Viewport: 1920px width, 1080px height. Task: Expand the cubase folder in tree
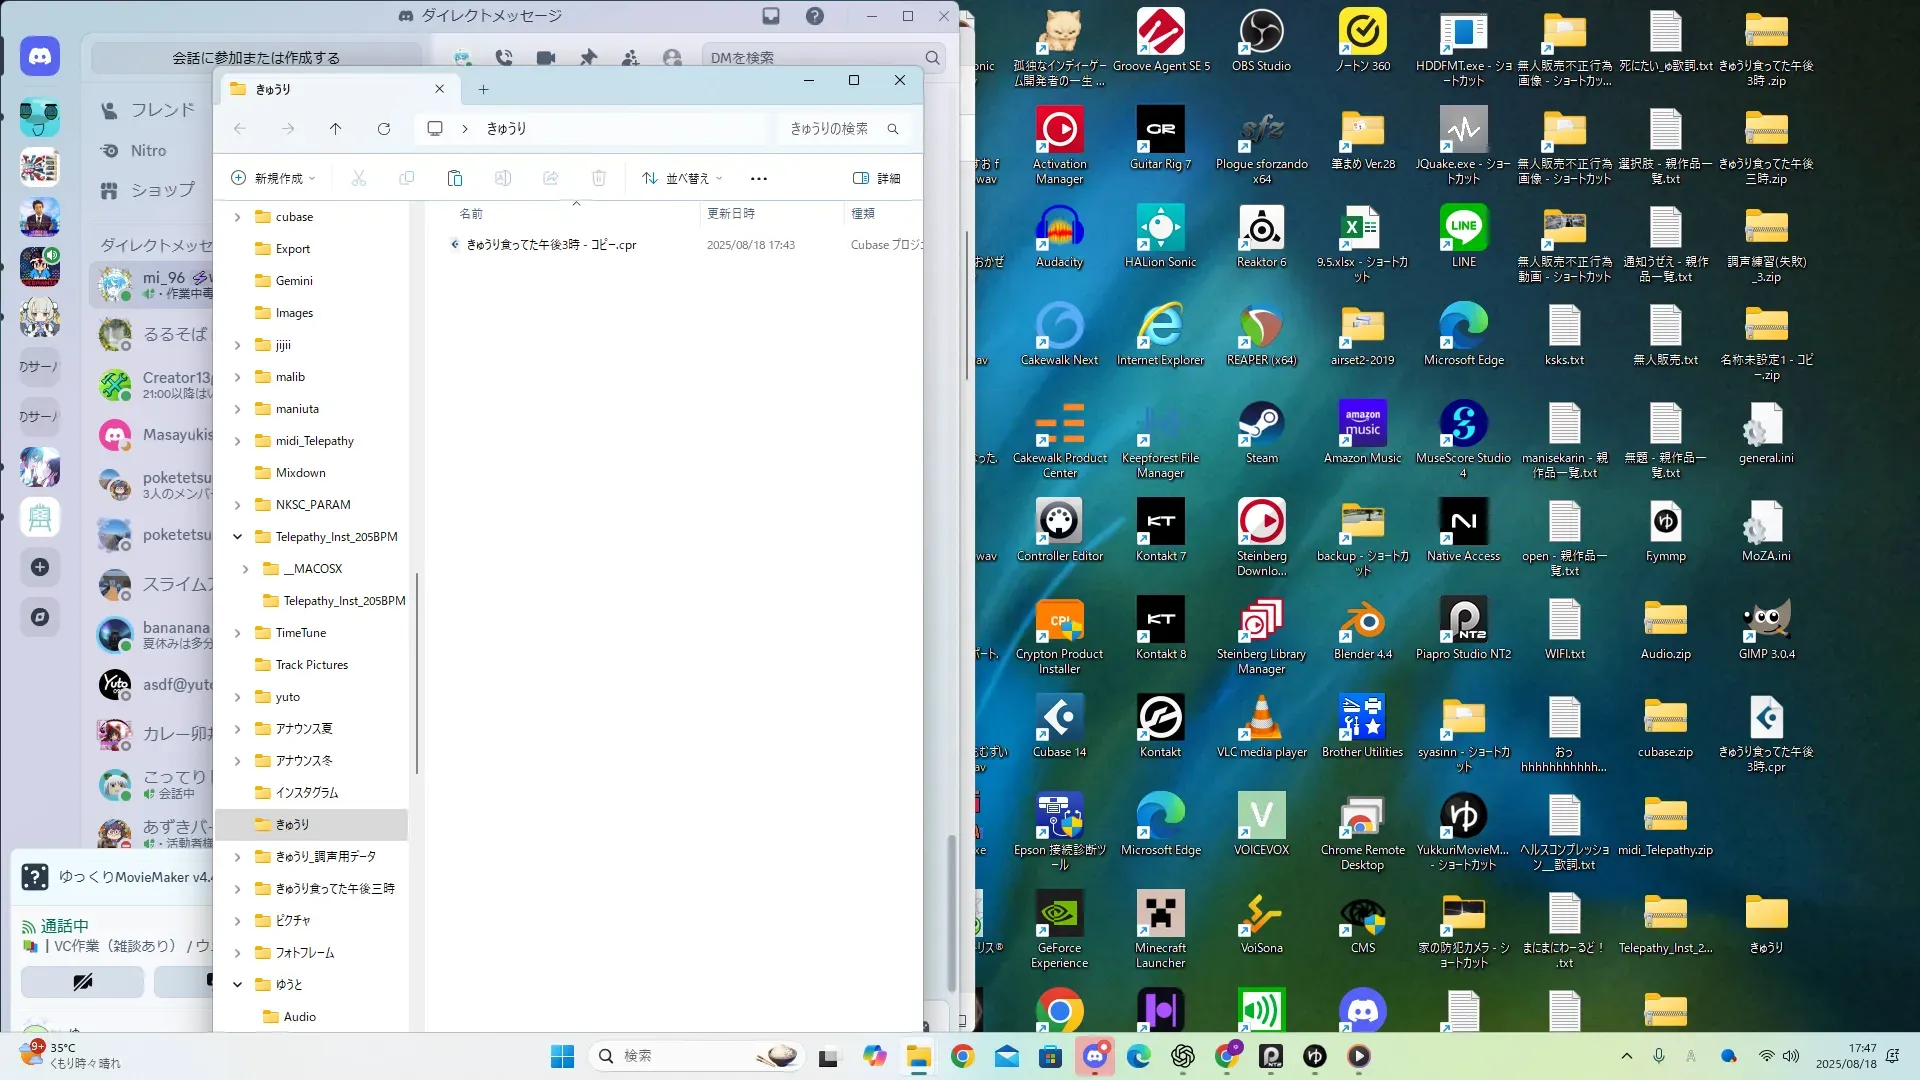(238, 217)
